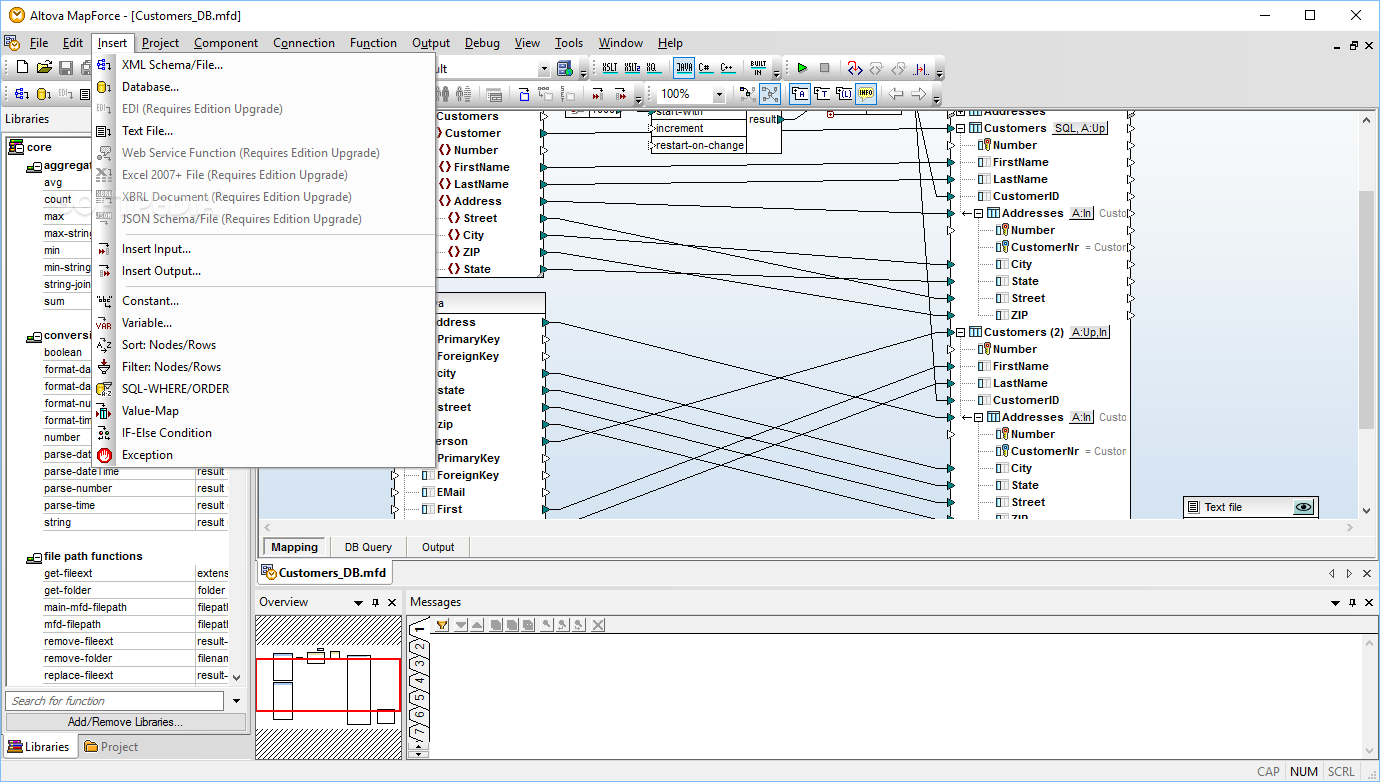Open Overview panel options dropdown
This screenshot has height=782, width=1380.
point(358,603)
